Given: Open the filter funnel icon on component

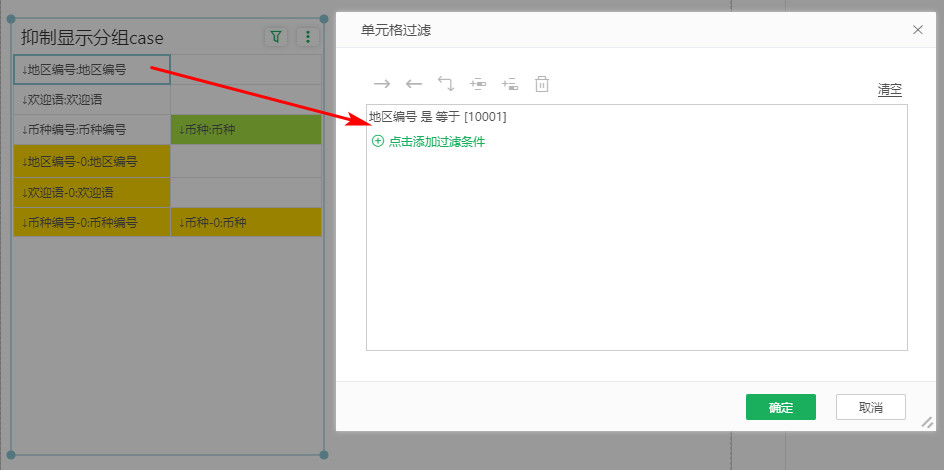Looking at the screenshot, I should click(277, 37).
